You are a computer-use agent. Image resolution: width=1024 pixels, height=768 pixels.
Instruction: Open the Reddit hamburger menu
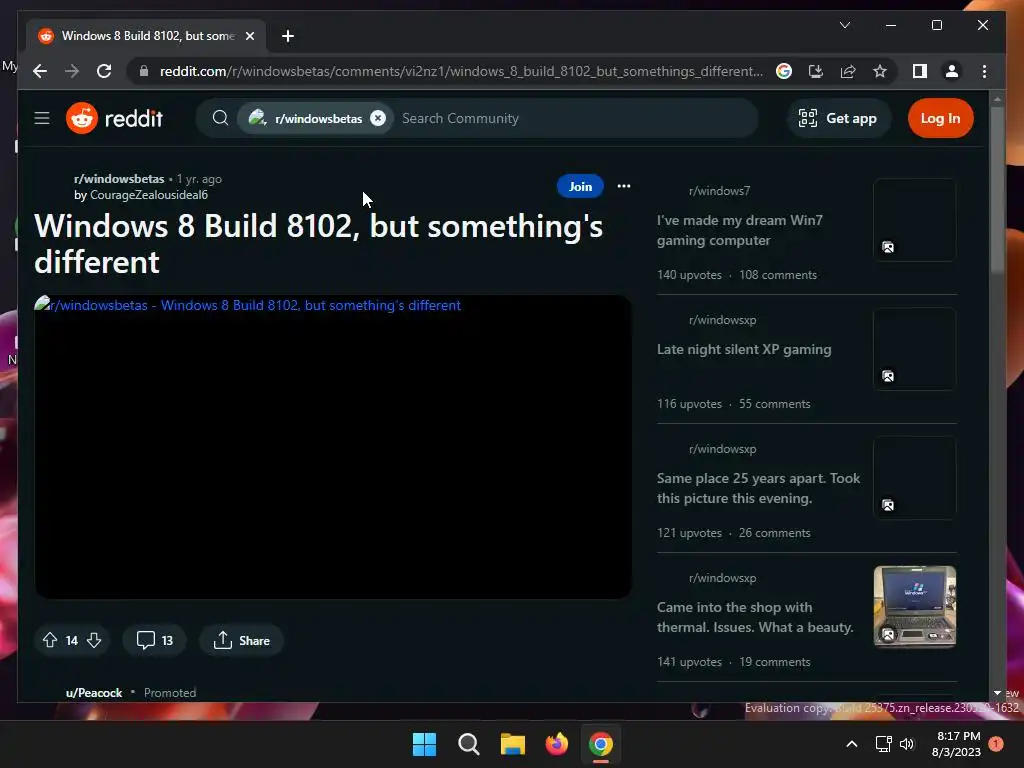tap(42, 118)
